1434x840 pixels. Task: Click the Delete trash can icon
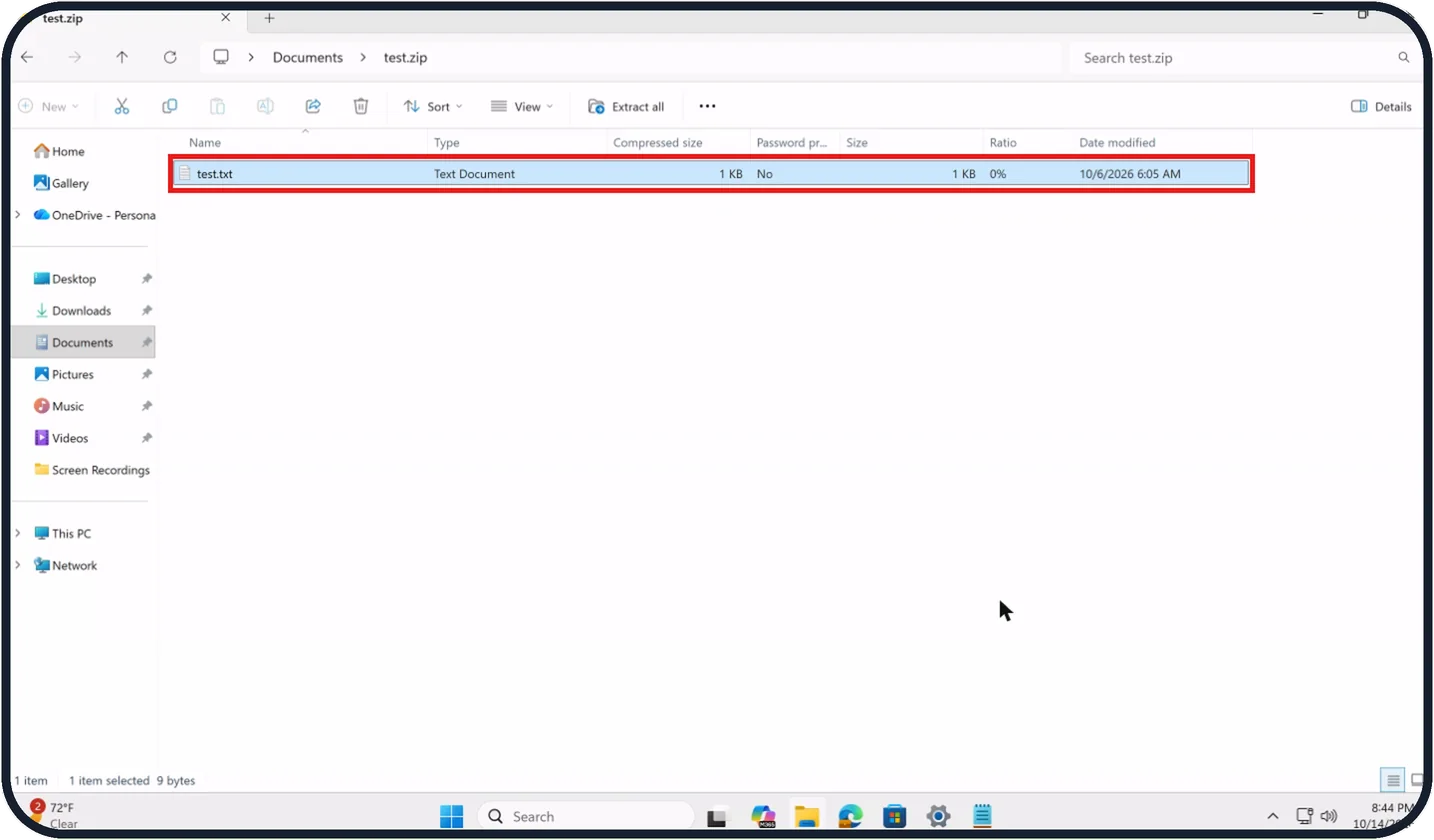(x=361, y=106)
